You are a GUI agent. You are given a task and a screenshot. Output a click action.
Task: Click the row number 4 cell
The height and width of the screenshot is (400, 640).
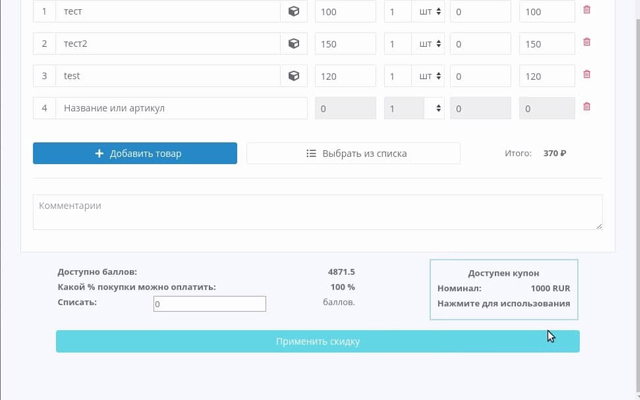[44, 108]
